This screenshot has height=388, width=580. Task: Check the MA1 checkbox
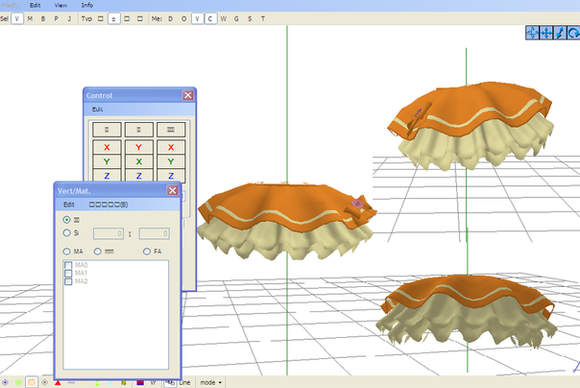pyautogui.click(x=68, y=273)
